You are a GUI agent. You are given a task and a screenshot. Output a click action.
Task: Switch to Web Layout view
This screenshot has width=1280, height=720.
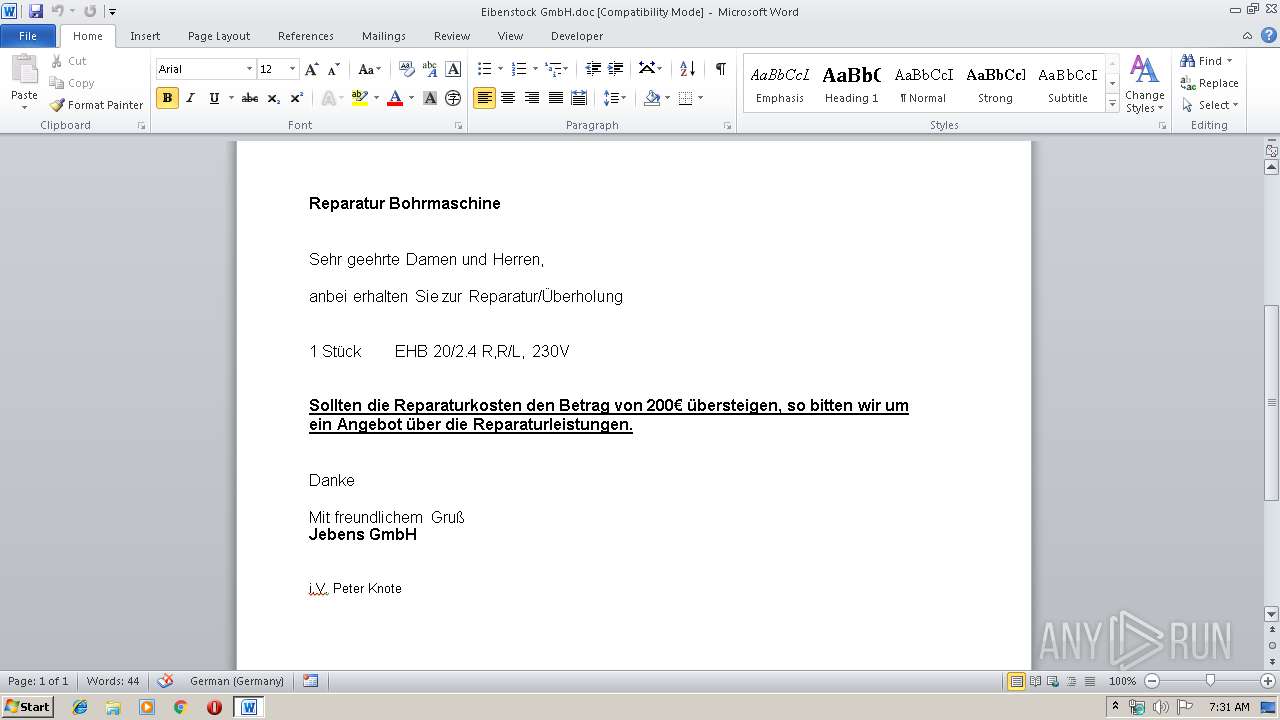coord(1052,681)
